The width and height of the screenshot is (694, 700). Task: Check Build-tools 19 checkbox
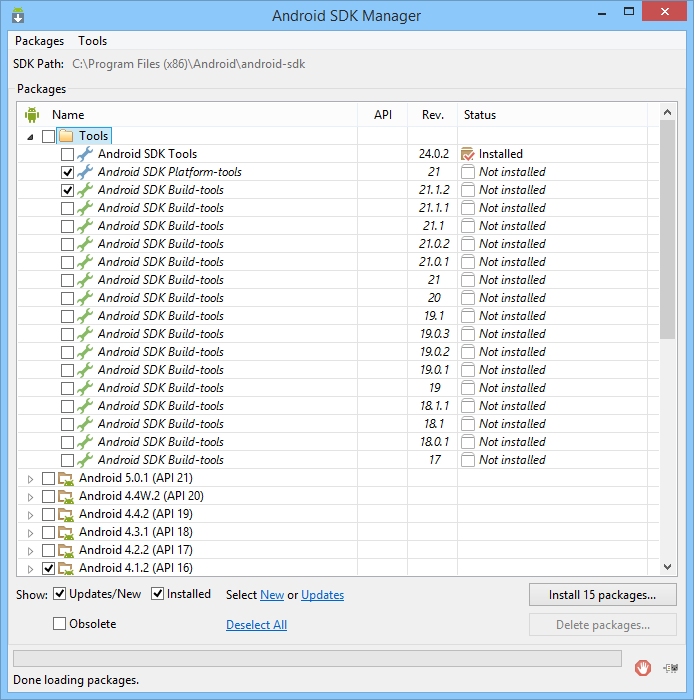[x=67, y=388]
